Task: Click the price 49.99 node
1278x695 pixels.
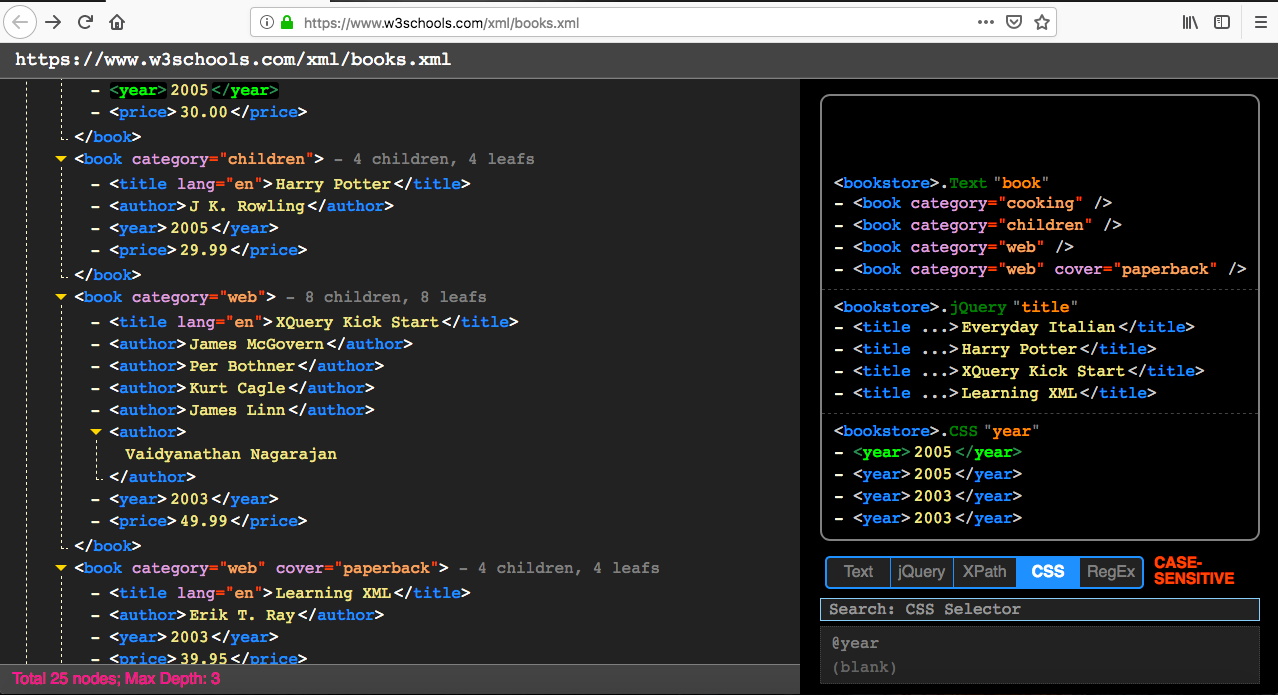Action: 208,521
